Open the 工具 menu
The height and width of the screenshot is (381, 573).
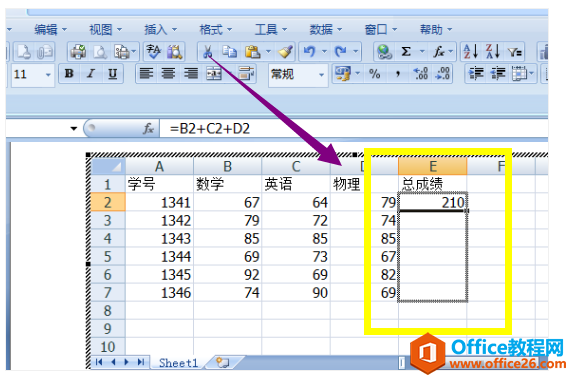coord(271,29)
